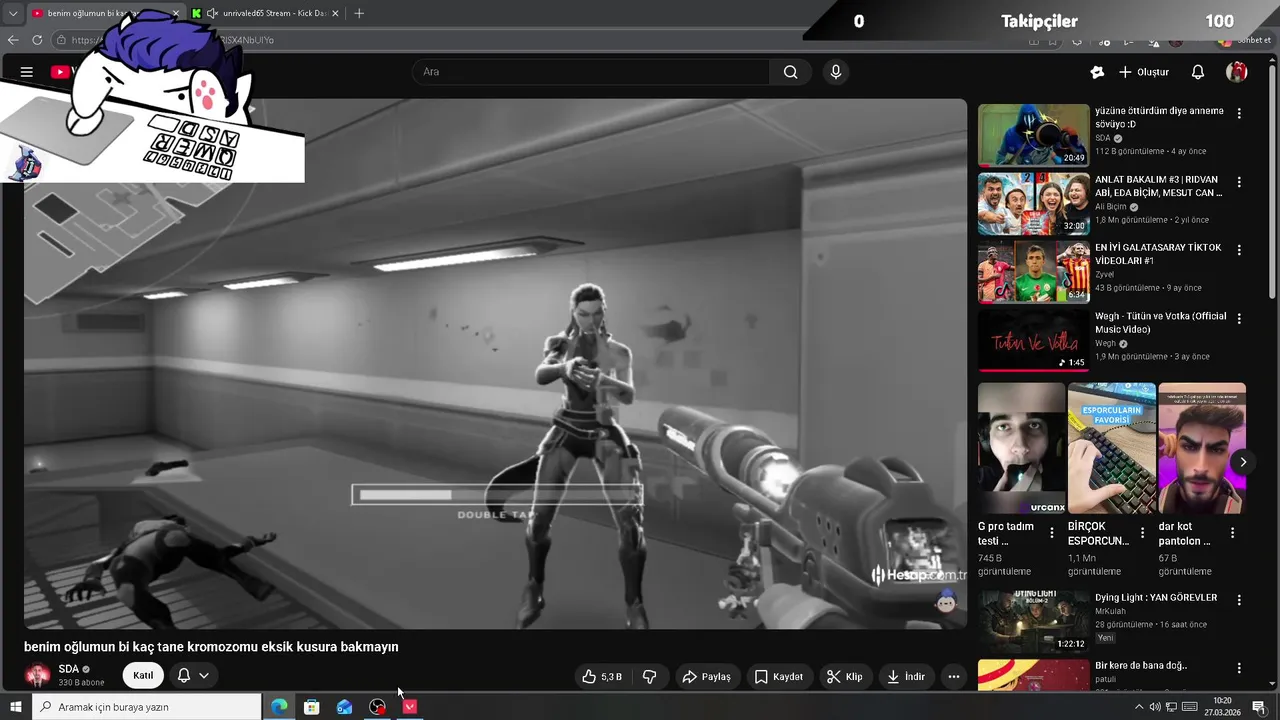Screen dimensions: 1280x720
Task: Reload the page
Action: (x=37, y=40)
